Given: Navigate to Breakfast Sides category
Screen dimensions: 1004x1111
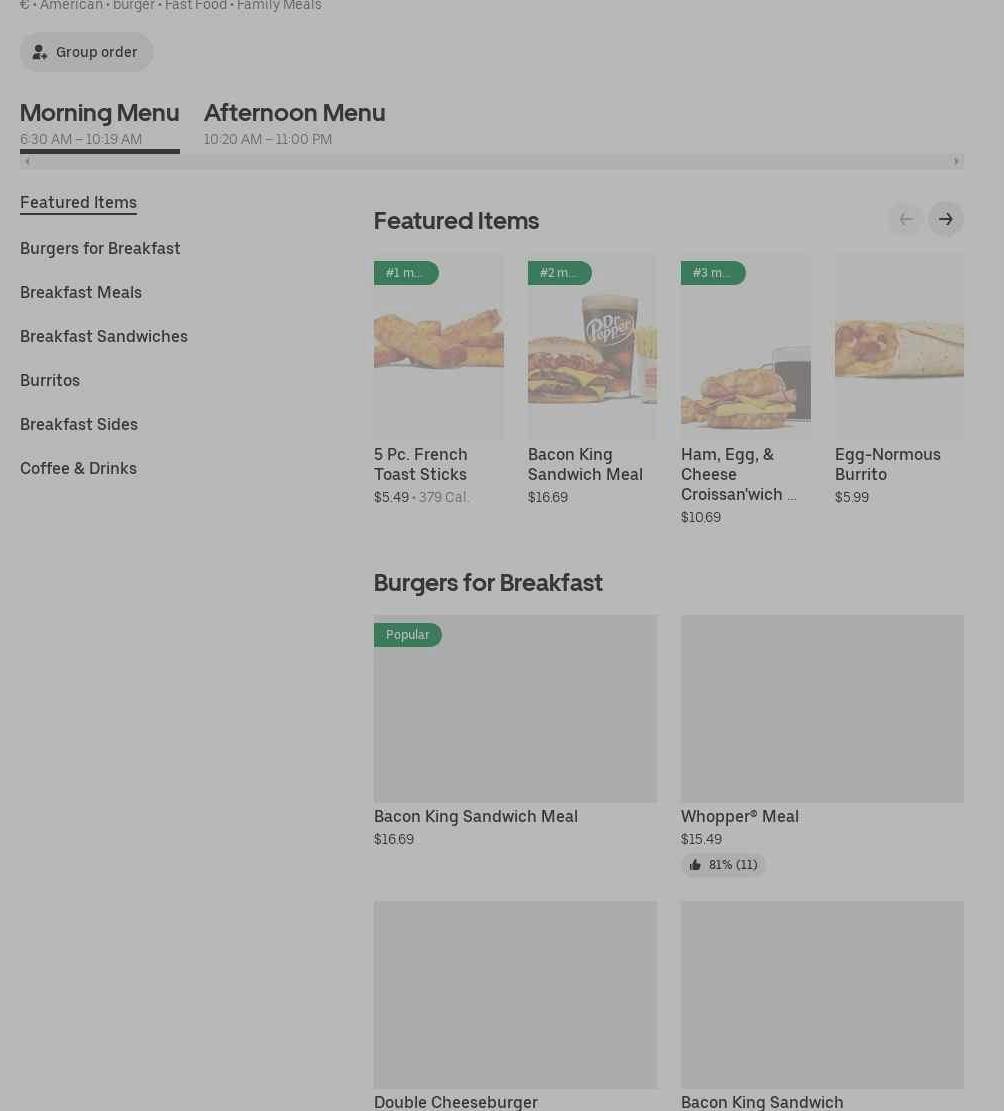Looking at the screenshot, I should [79, 424].
